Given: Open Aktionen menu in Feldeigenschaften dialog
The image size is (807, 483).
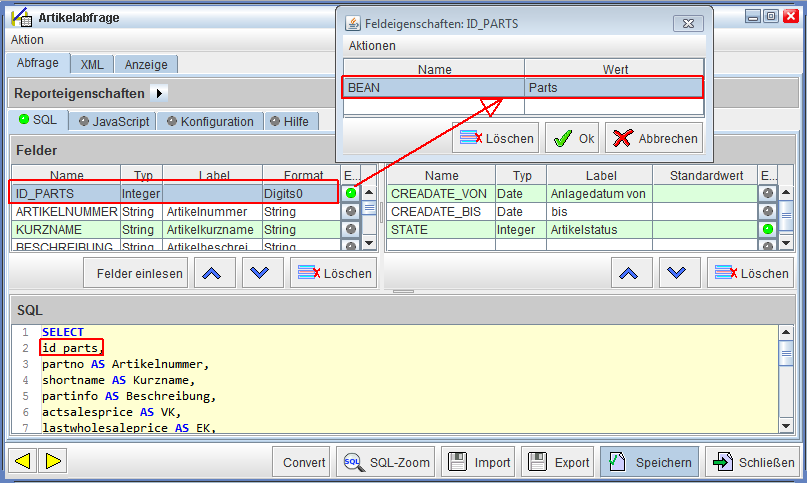Looking at the screenshot, I should (372, 46).
